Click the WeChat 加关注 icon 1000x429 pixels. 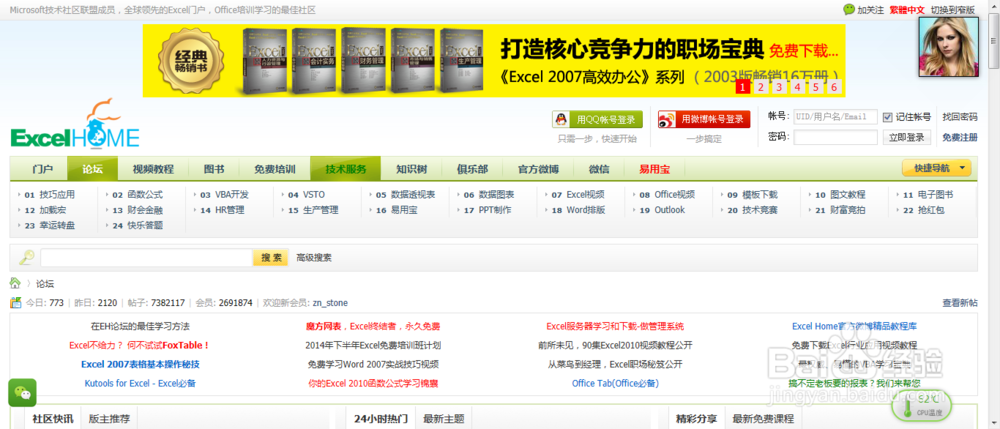[849, 10]
